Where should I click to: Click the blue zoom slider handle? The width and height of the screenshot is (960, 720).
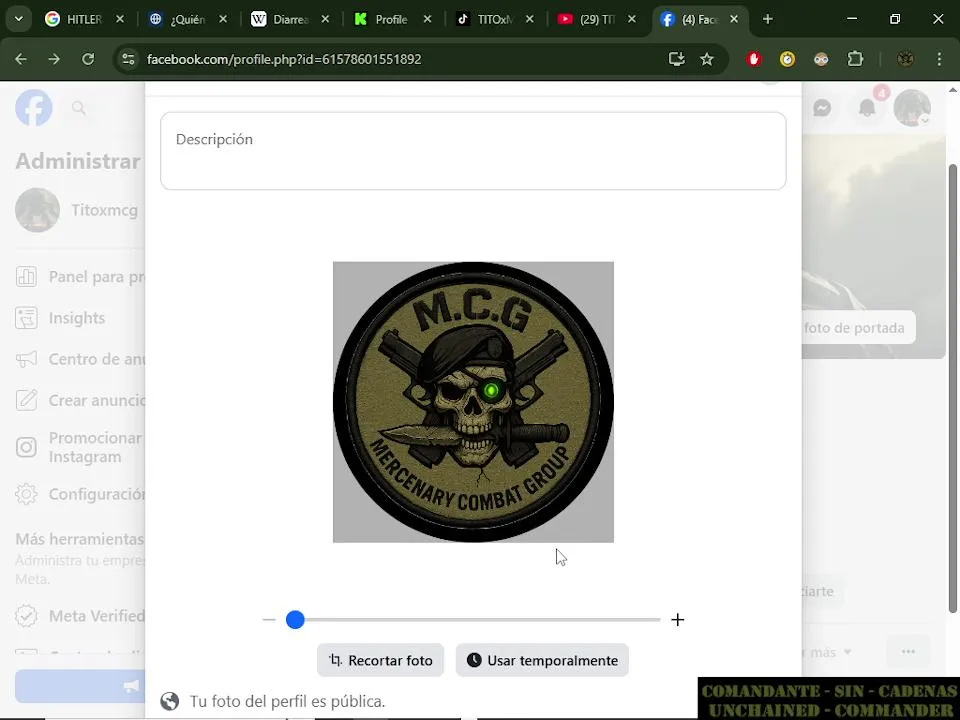tap(295, 620)
